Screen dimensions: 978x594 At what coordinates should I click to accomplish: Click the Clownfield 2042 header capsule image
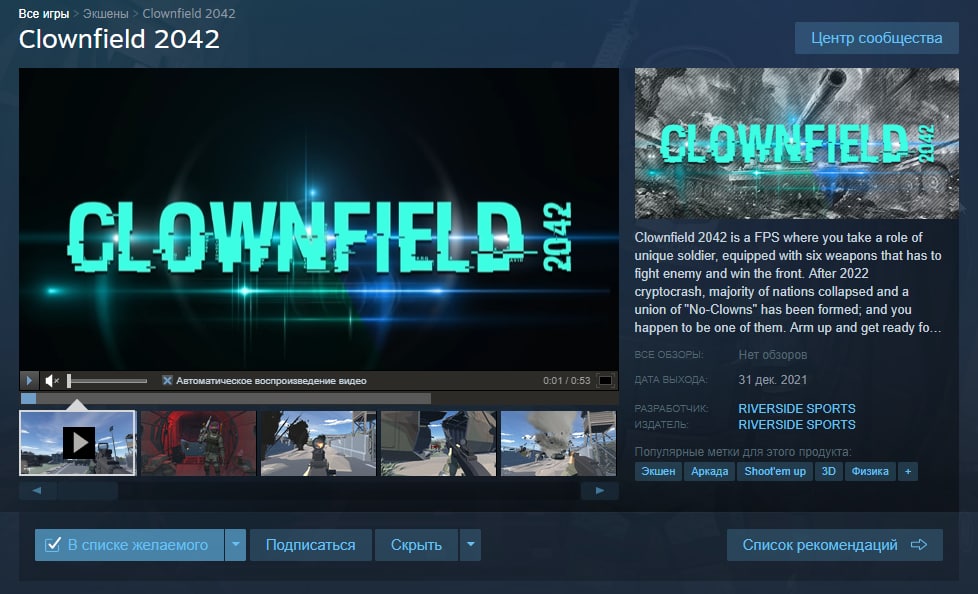point(796,144)
